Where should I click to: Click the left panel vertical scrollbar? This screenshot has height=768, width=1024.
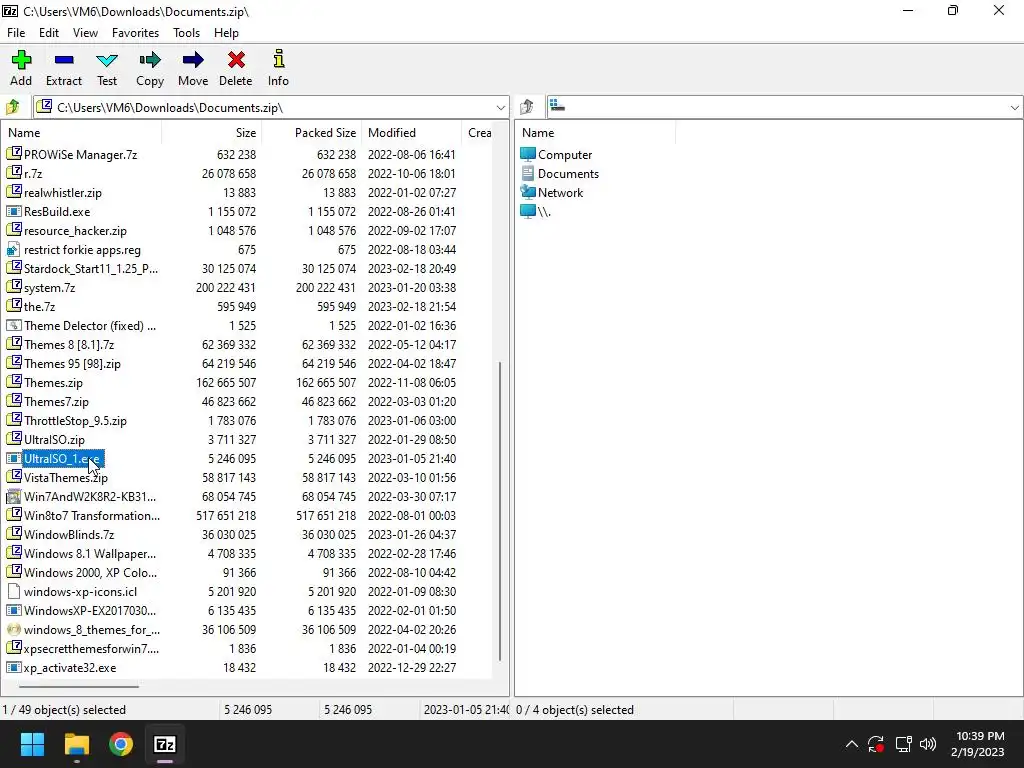(500, 511)
